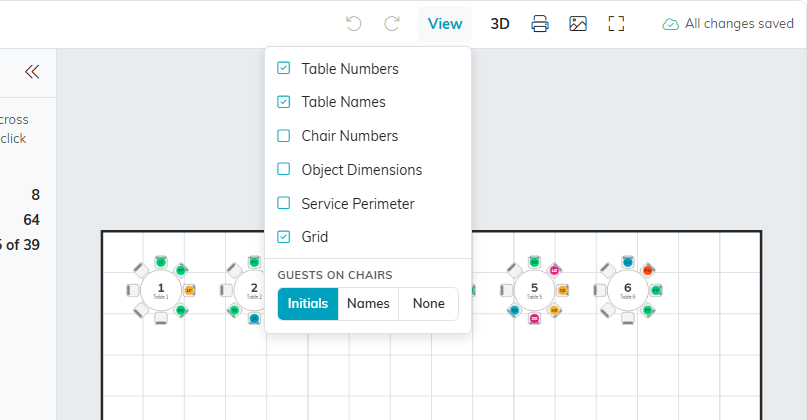This screenshot has height=420, width=807.
Task: Click the sidebar value "64"
Action: coord(31,220)
